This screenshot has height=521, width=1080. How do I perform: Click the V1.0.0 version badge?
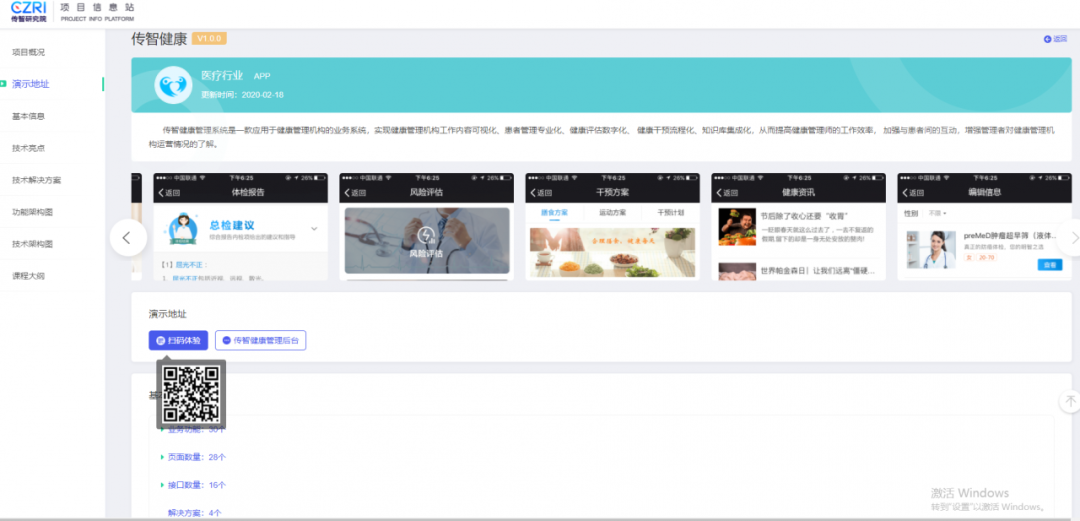click(x=209, y=39)
